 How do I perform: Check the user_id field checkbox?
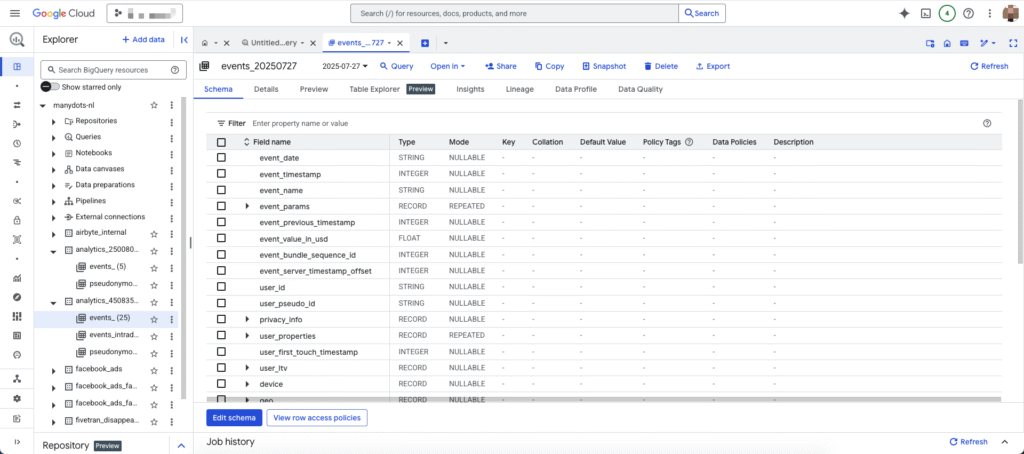tap(221, 287)
